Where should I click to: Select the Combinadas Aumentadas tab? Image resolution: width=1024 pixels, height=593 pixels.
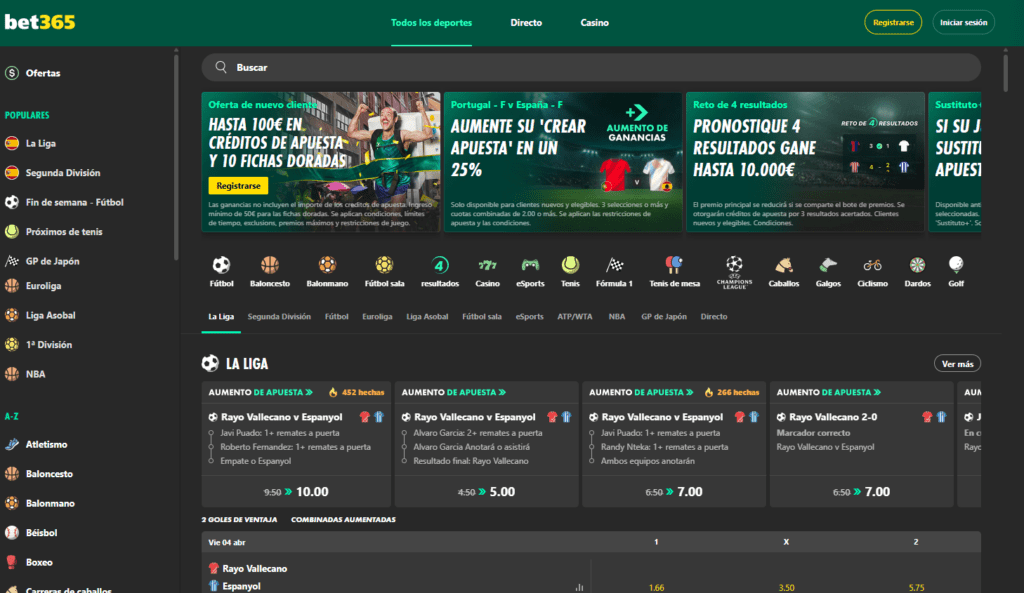point(343,520)
